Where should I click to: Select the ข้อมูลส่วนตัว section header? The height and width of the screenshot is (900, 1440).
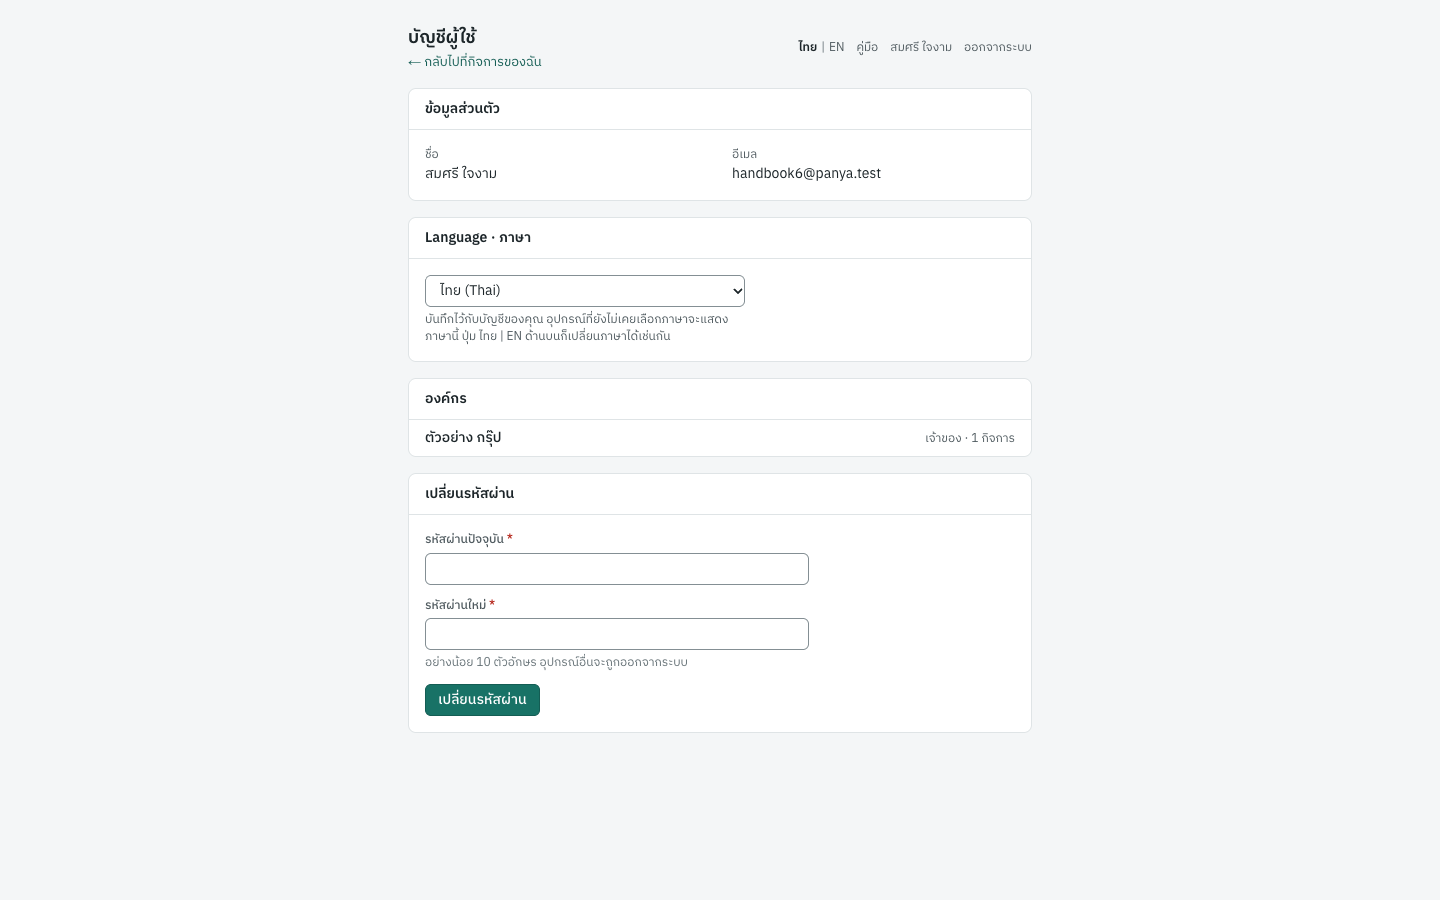point(462,108)
